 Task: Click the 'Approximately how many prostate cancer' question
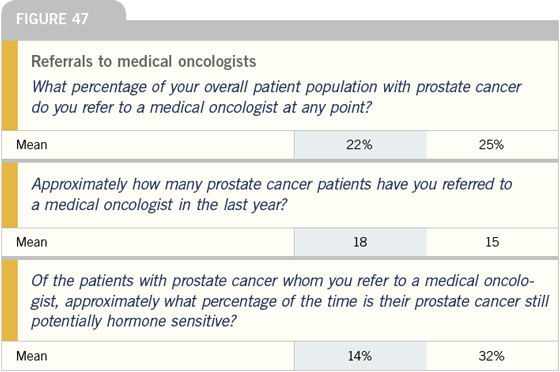click(271, 195)
